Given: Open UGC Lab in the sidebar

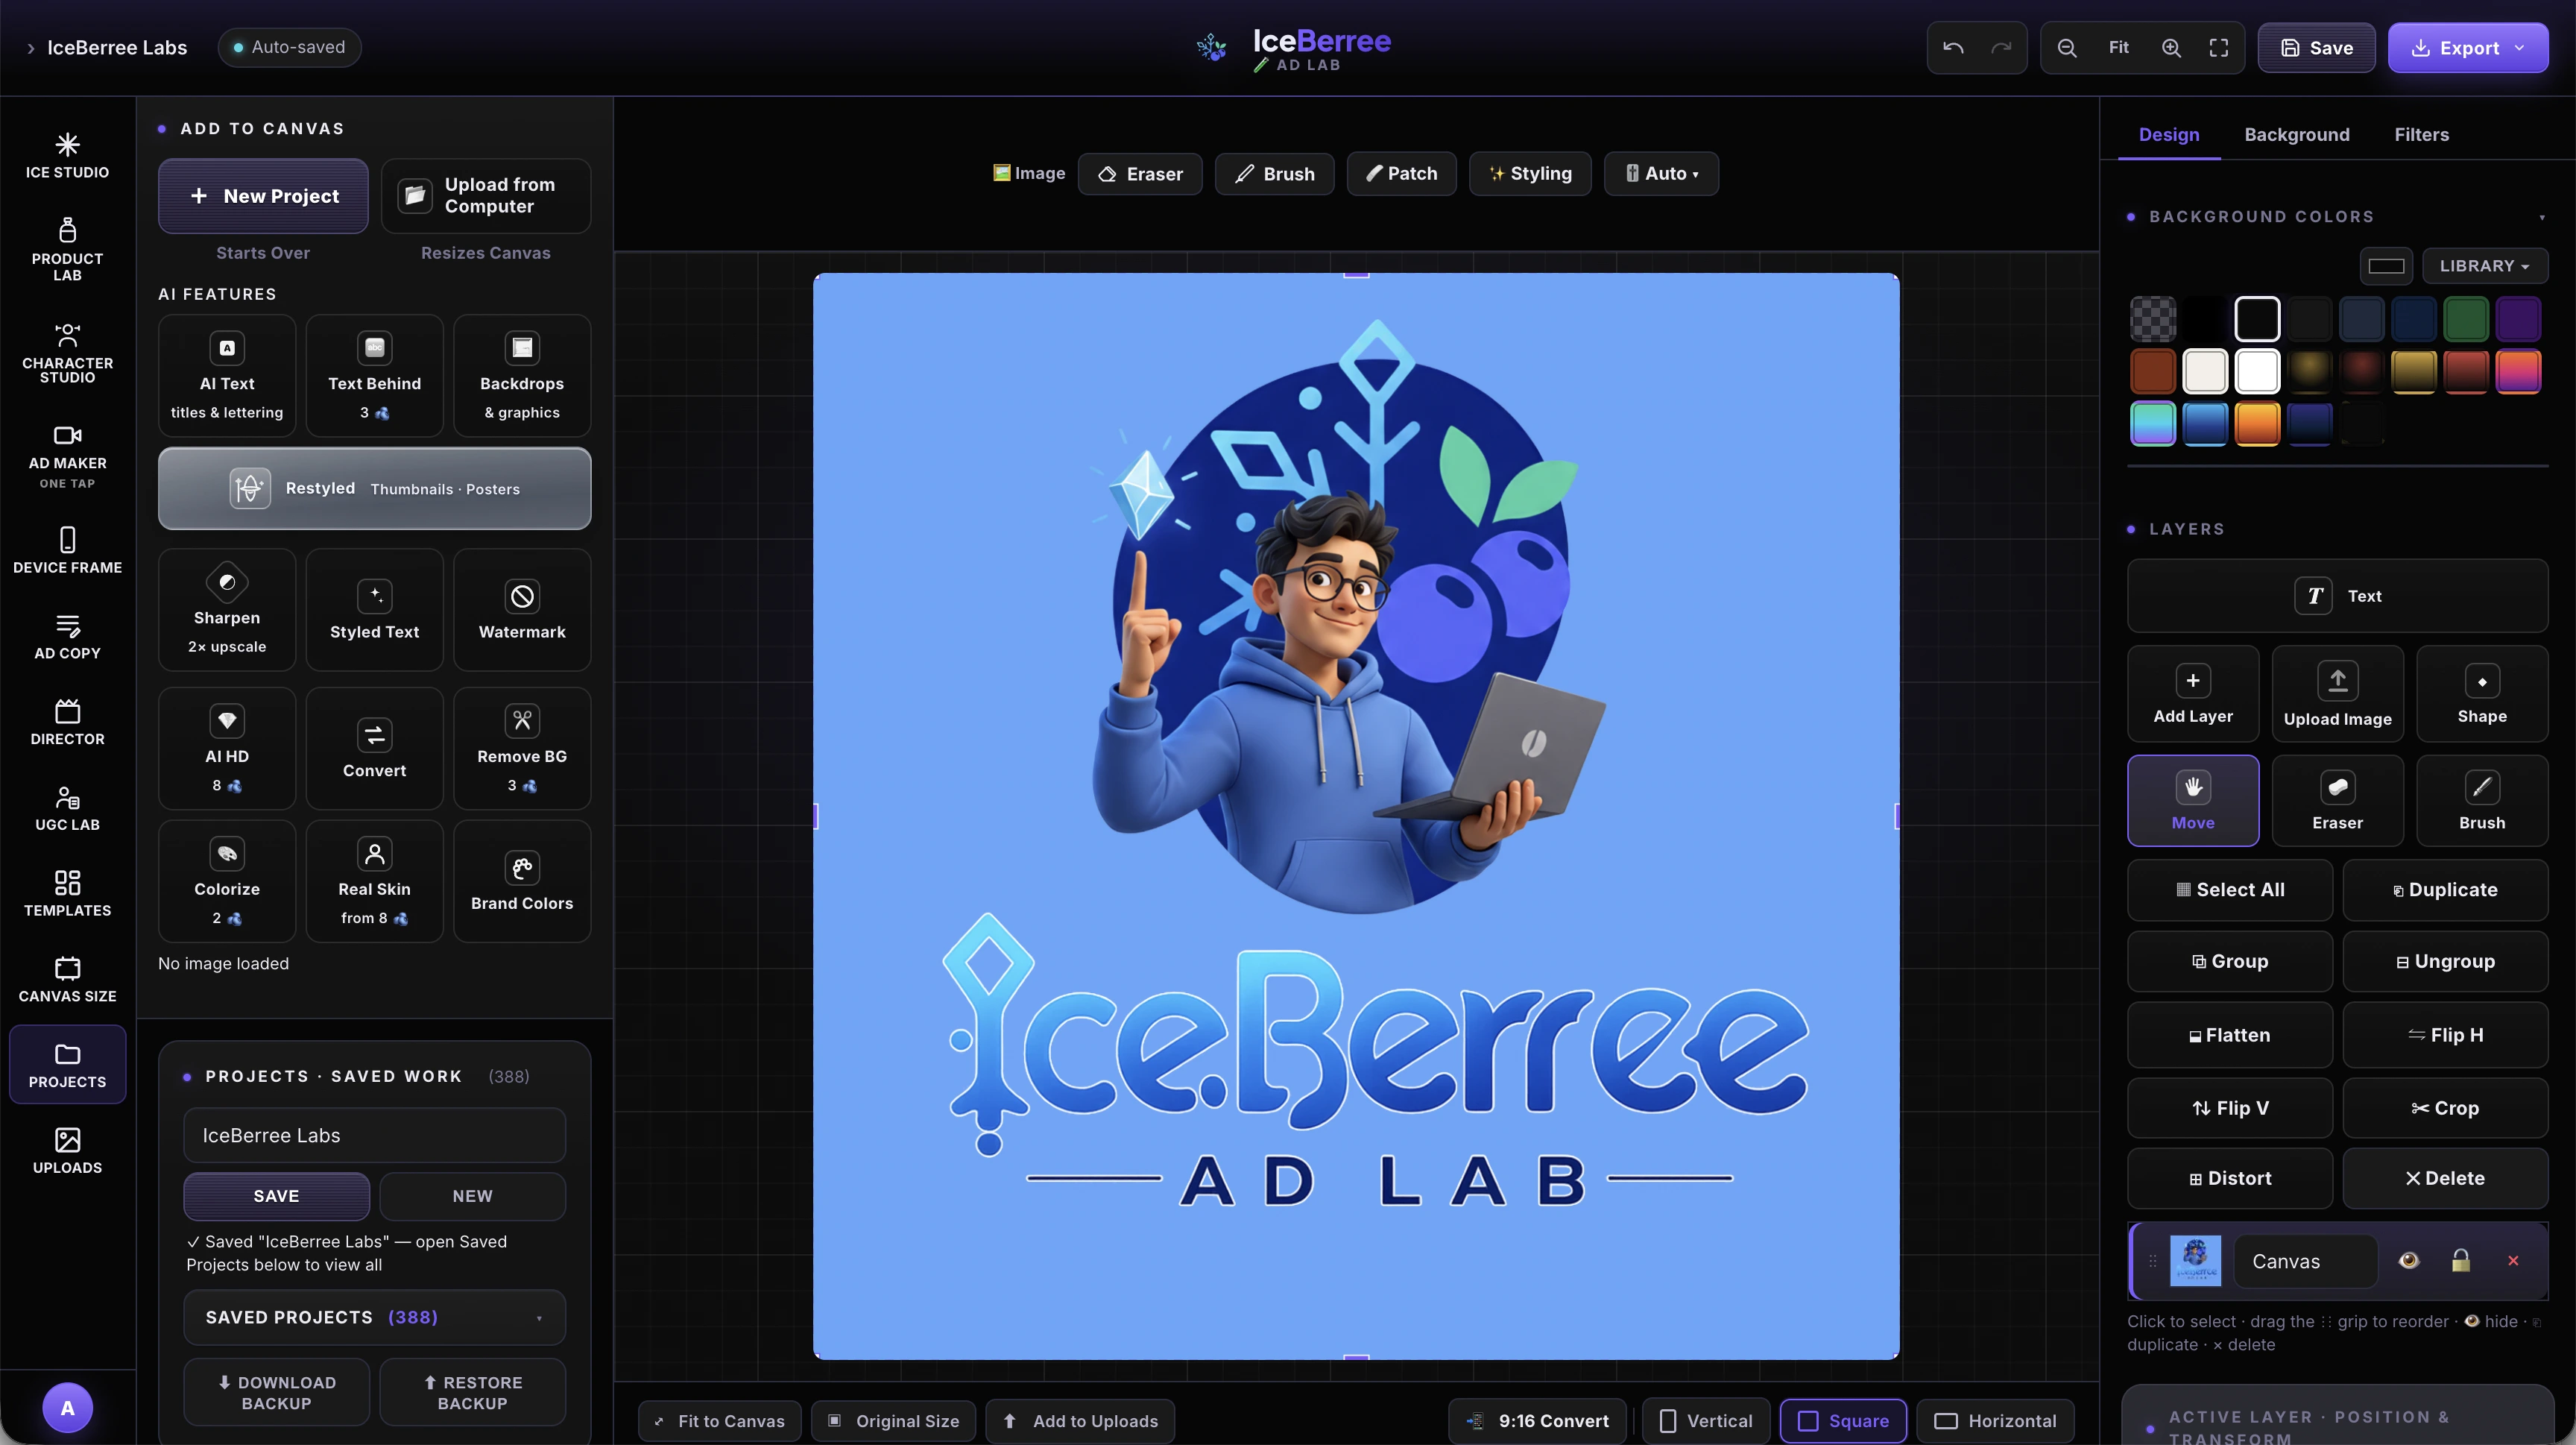Looking at the screenshot, I should 67,808.
